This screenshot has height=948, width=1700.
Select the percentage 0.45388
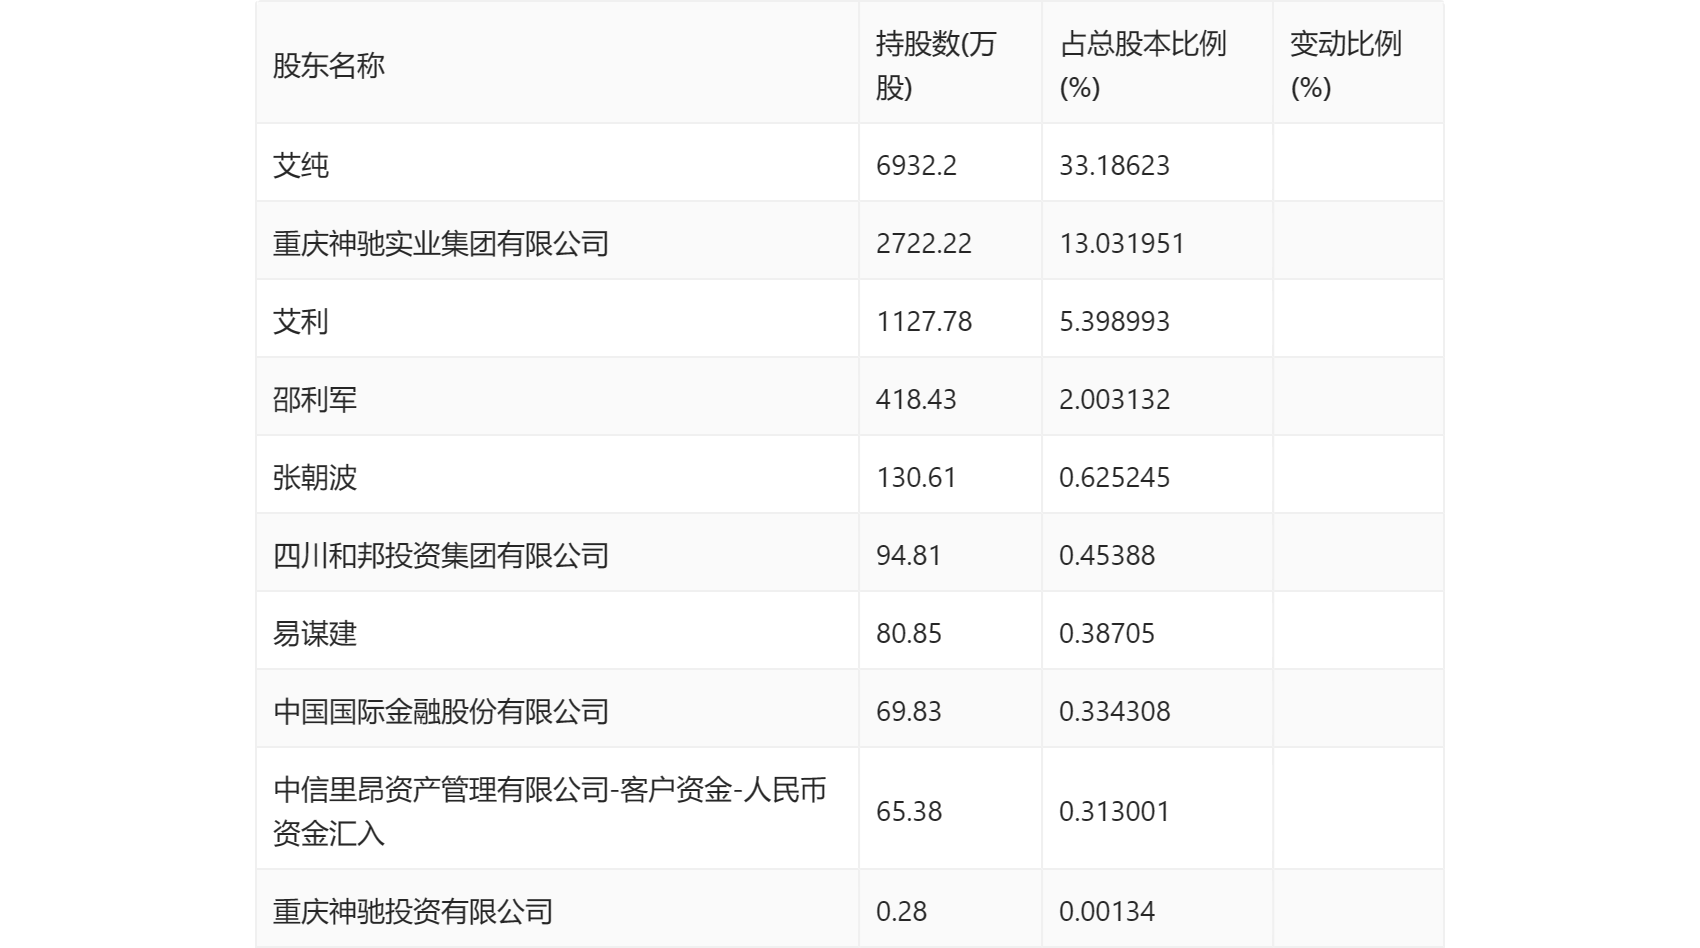pos(1107,555)
